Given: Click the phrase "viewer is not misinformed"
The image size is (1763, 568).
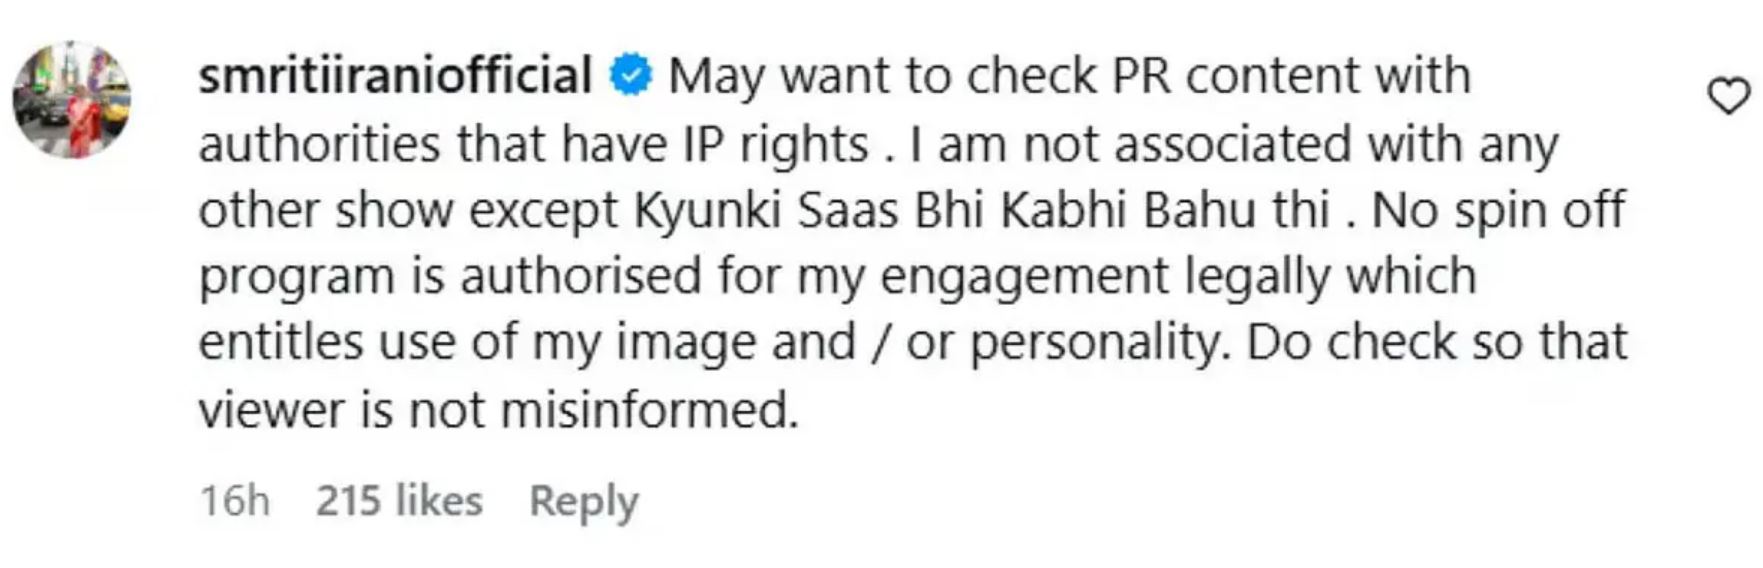Looking at the screenshot, I should pos(498,410).
